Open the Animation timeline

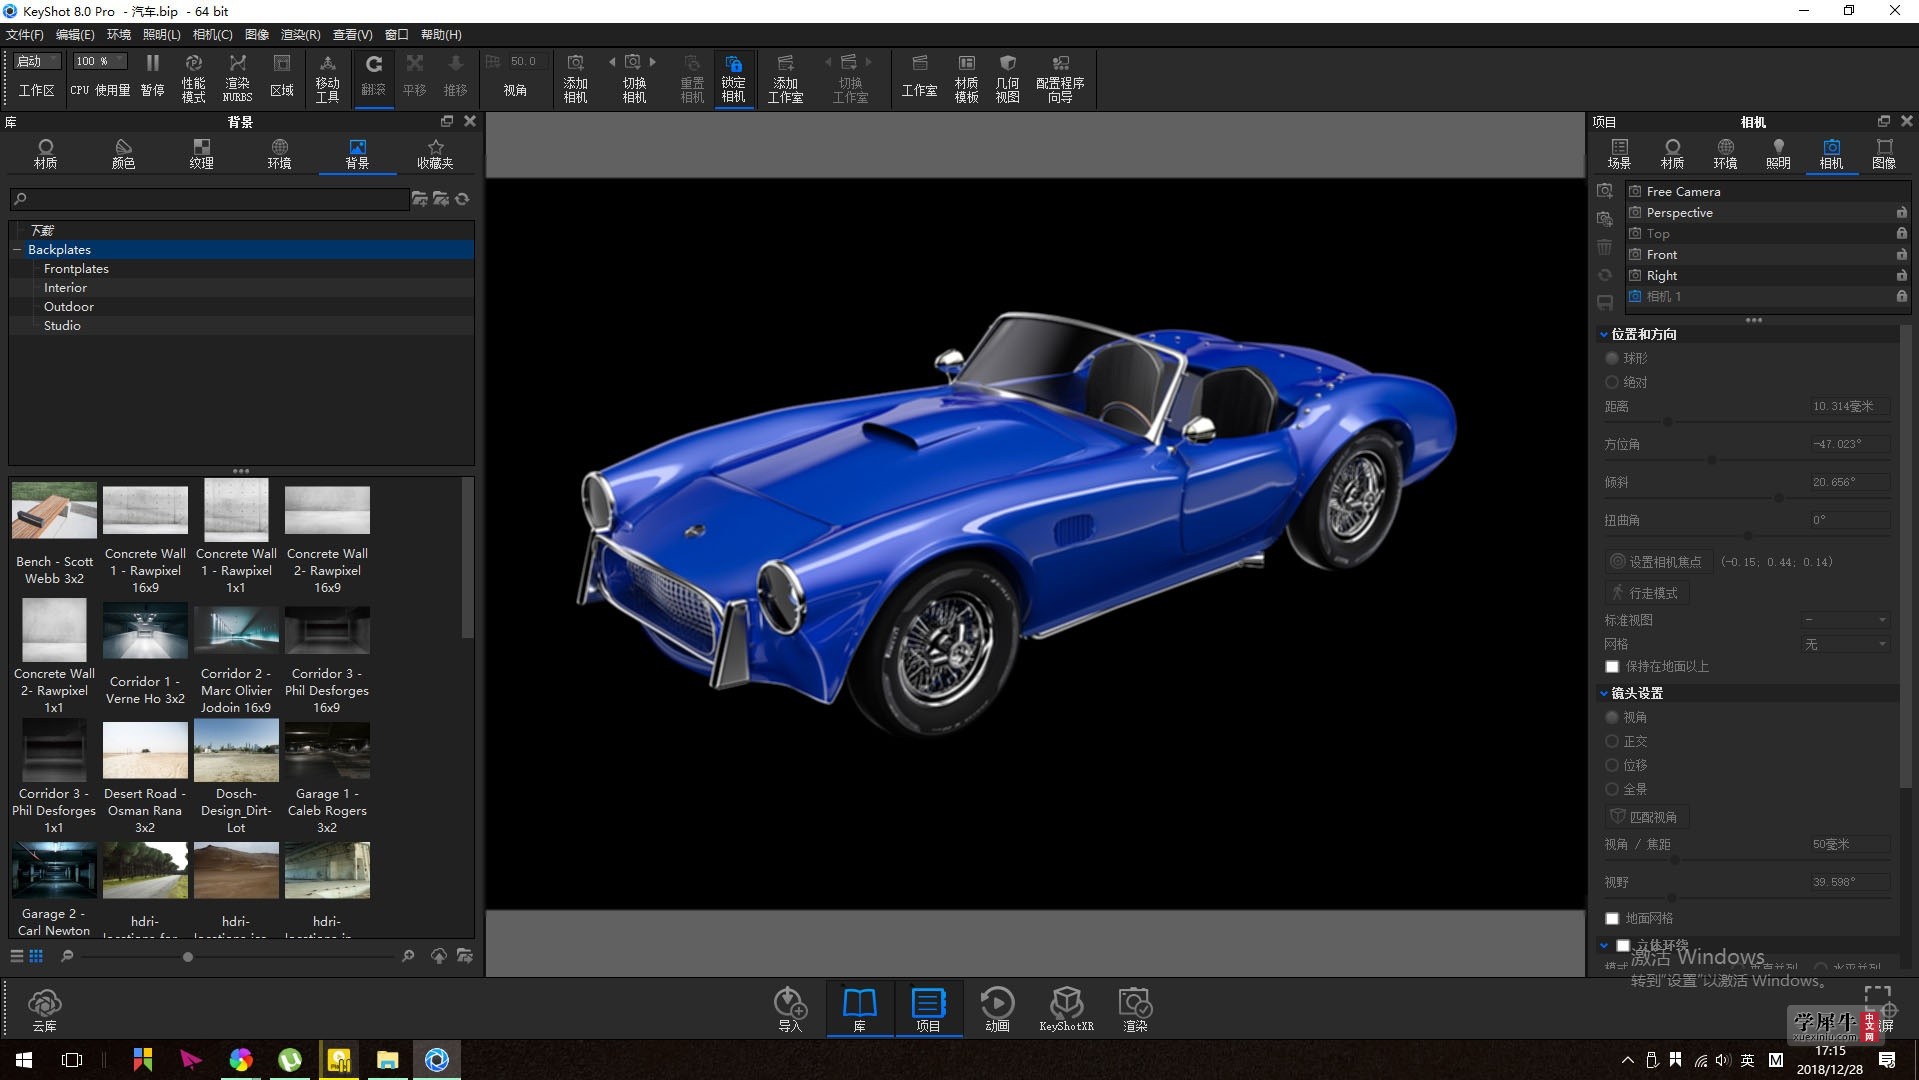[997, 1009]
